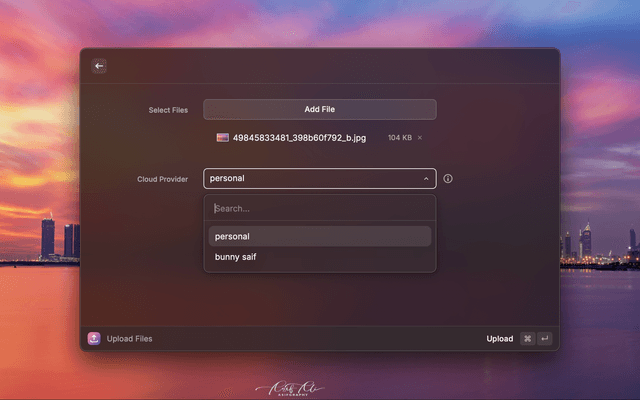The width and height of the screenshot is (640, 400).
Task: Click the Command key shortcut icon
Action: coord(527,339)
